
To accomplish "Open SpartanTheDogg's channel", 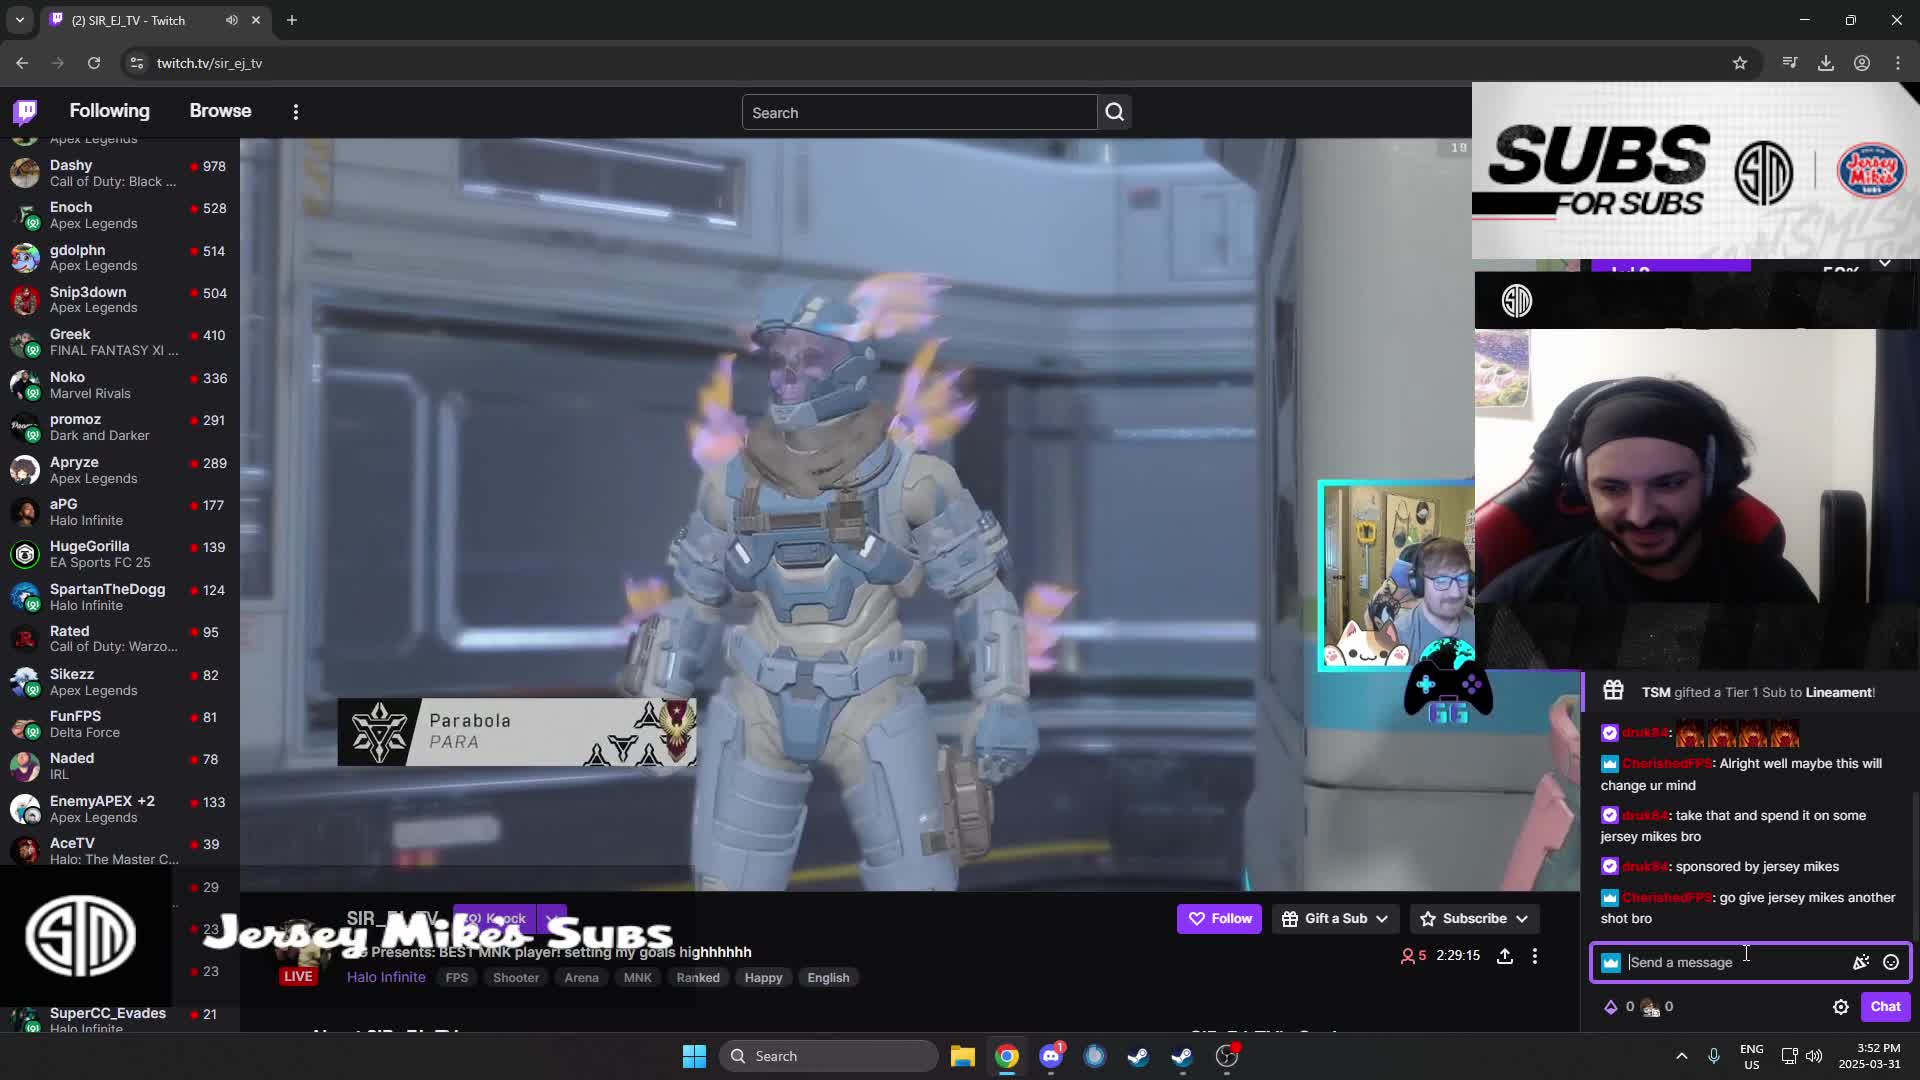I will 120,596.
